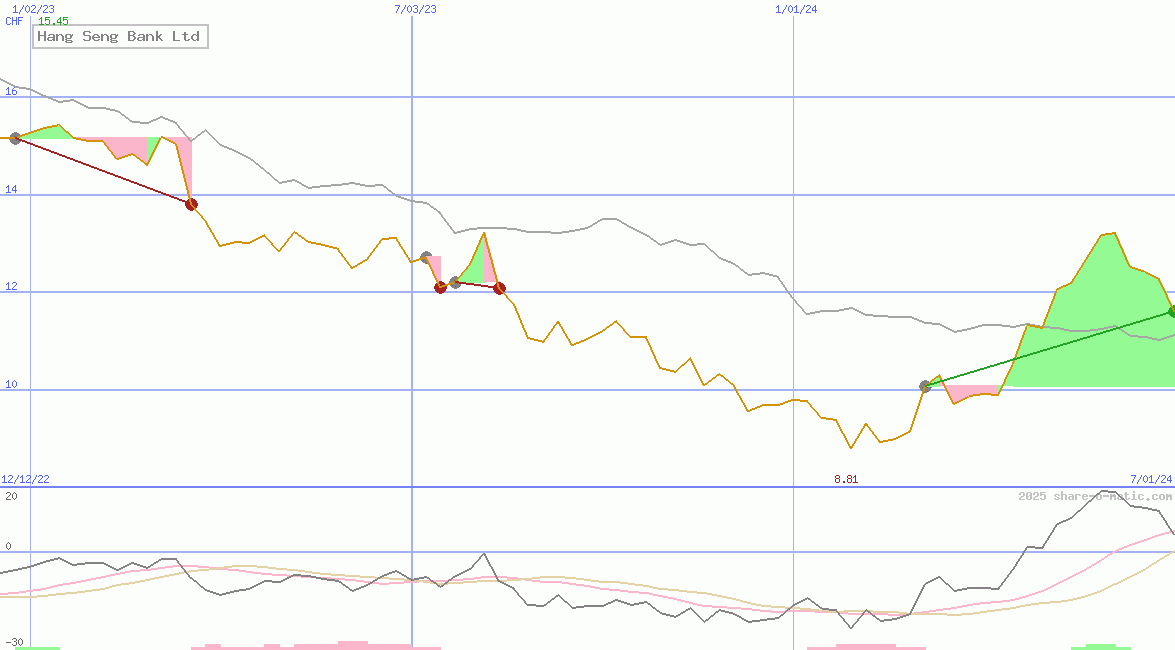Click the 8.81 low price label
1175x650 pixels.
[x=845, y=479]
